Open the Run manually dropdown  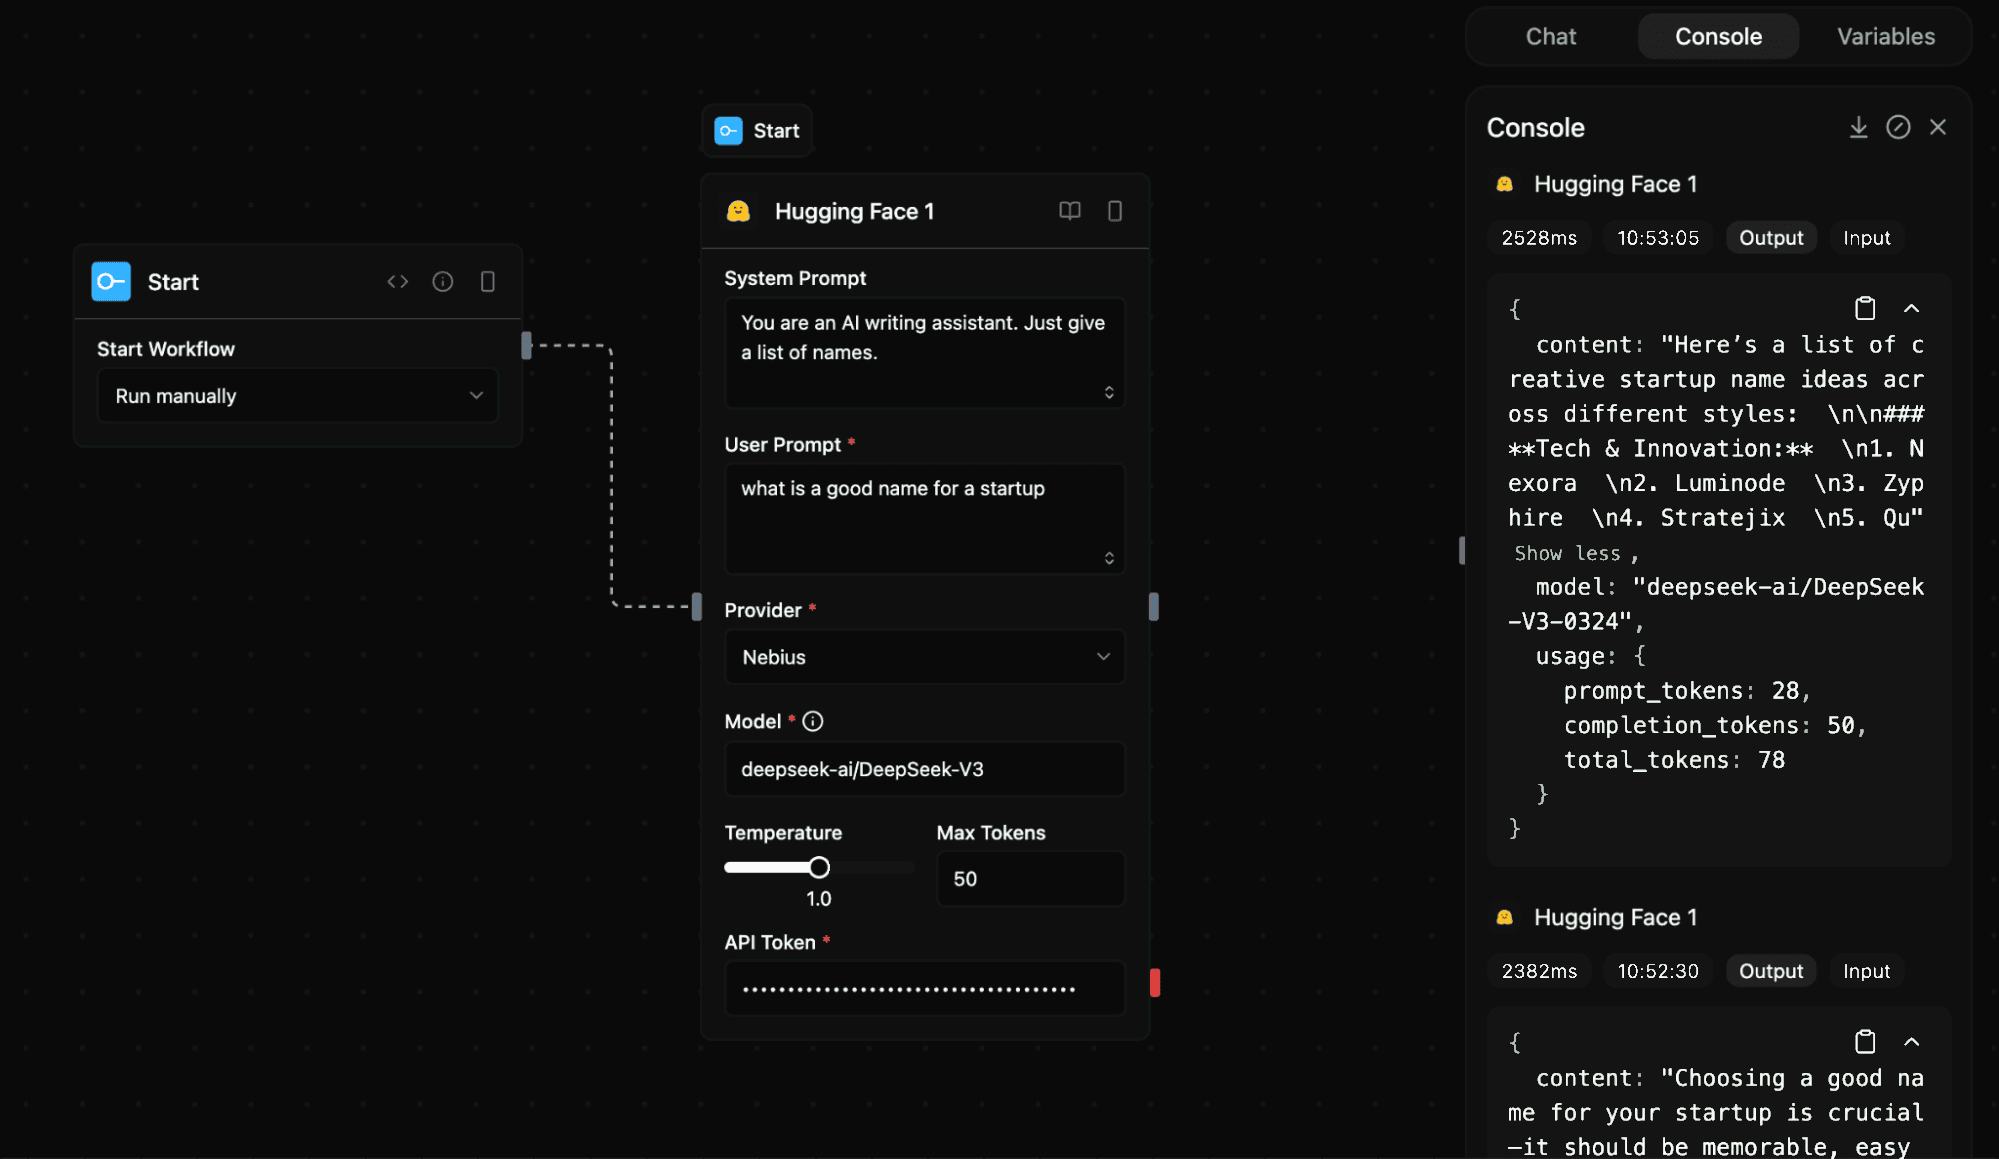point(297,395)
